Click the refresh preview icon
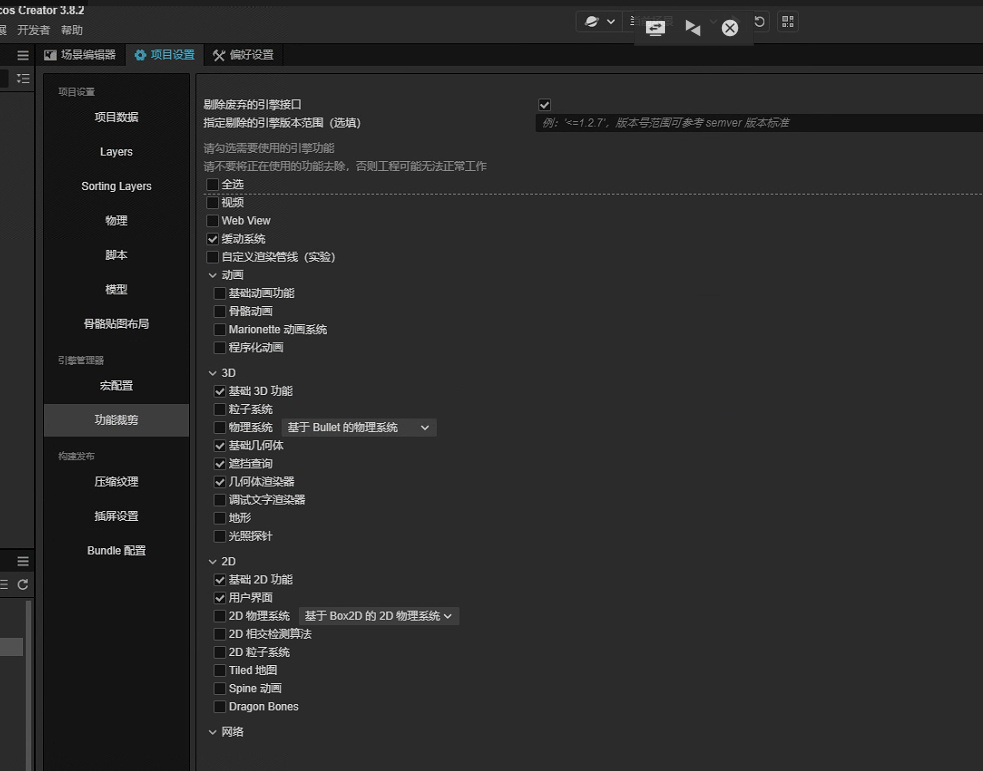The image size is (983, 771). (x=759, y=22)
